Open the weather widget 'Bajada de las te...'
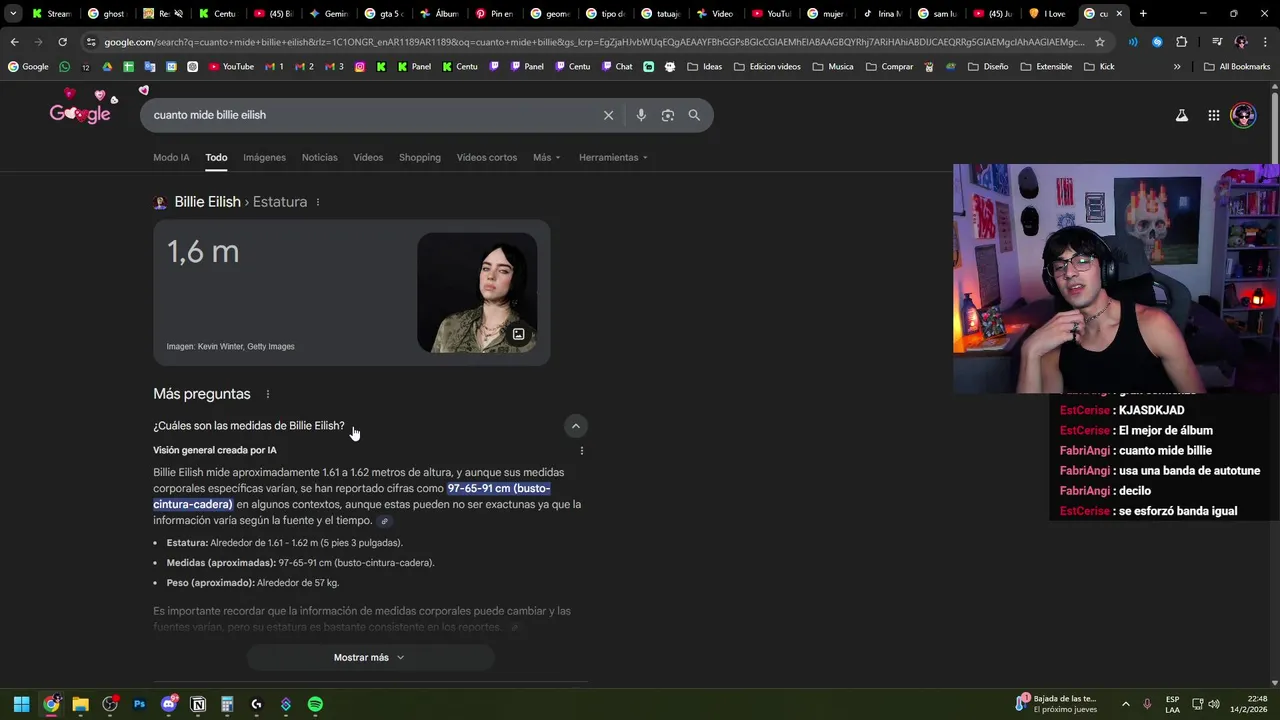The height and width of the screenshot is (720, 1280). [x=1057, y=704]
